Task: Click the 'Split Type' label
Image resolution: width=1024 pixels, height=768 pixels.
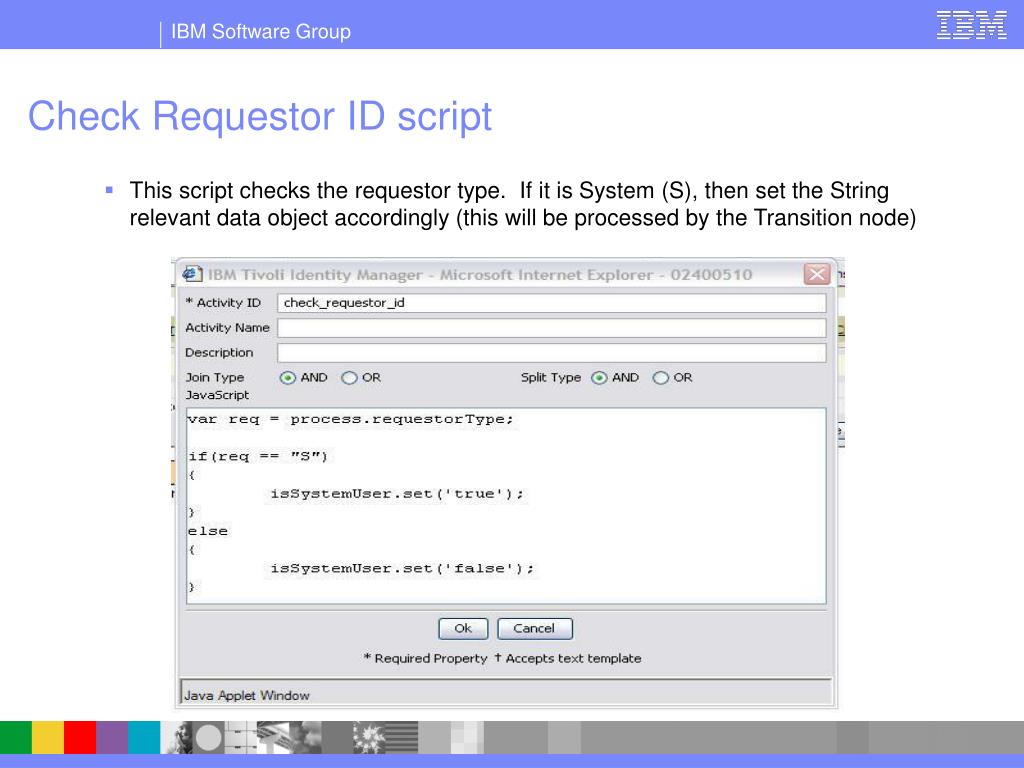Action: (x=551, y=377)
